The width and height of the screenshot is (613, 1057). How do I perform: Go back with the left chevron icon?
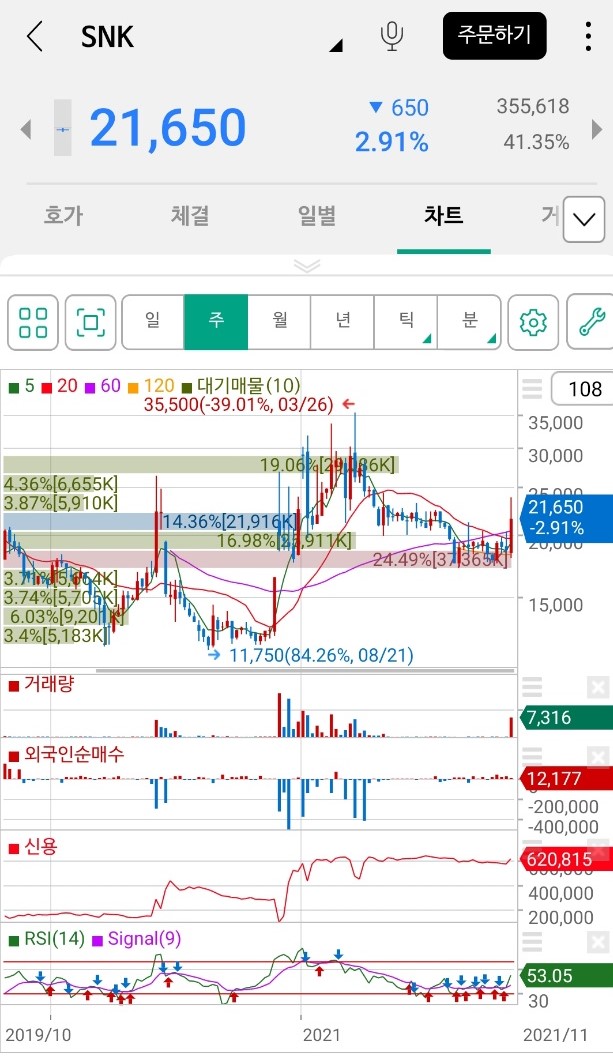click(35, 36)
